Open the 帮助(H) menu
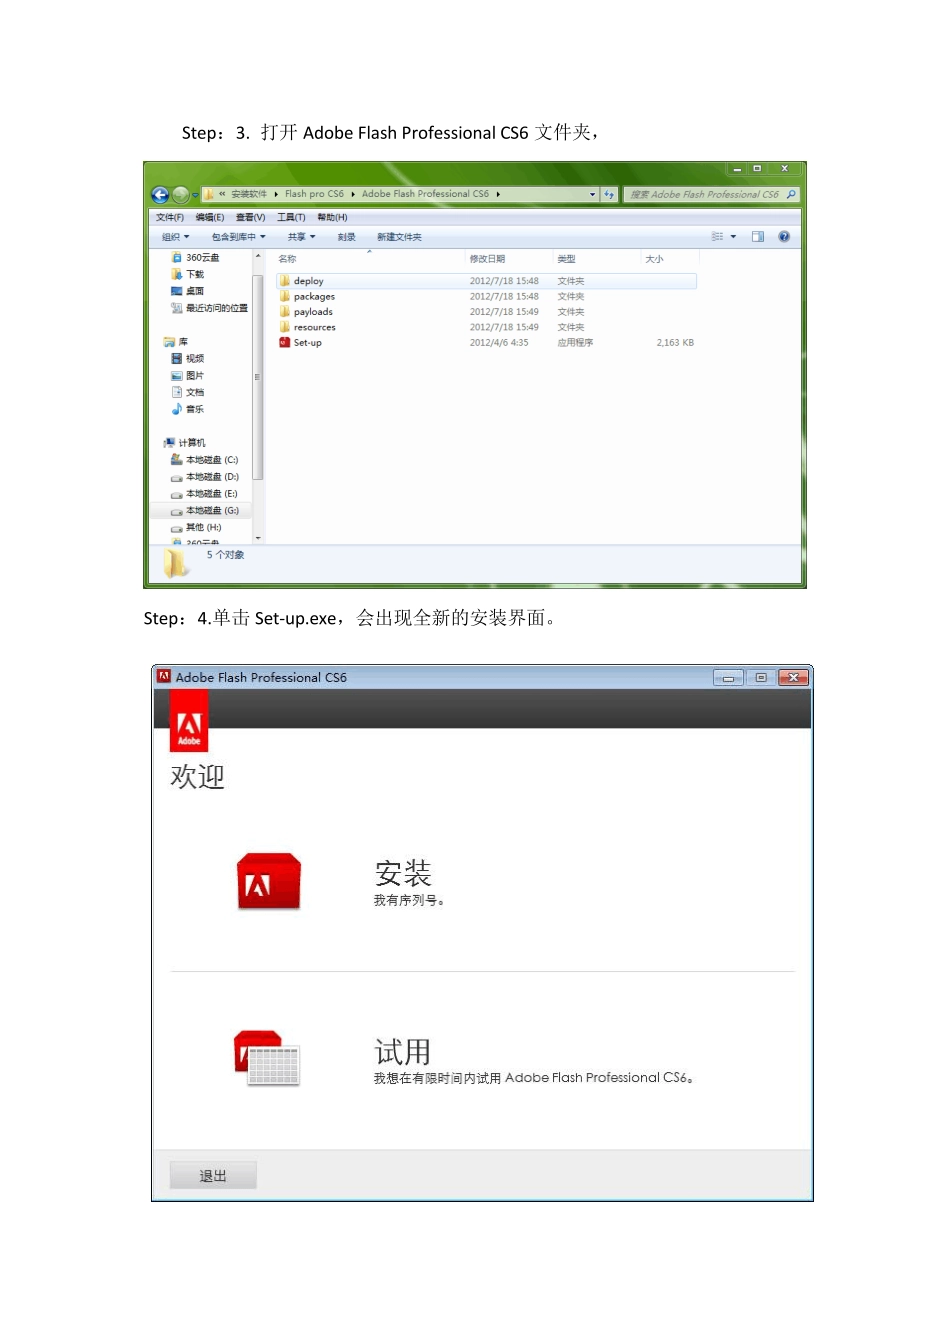Screen dimensions: 950x1344 point(332,217)
